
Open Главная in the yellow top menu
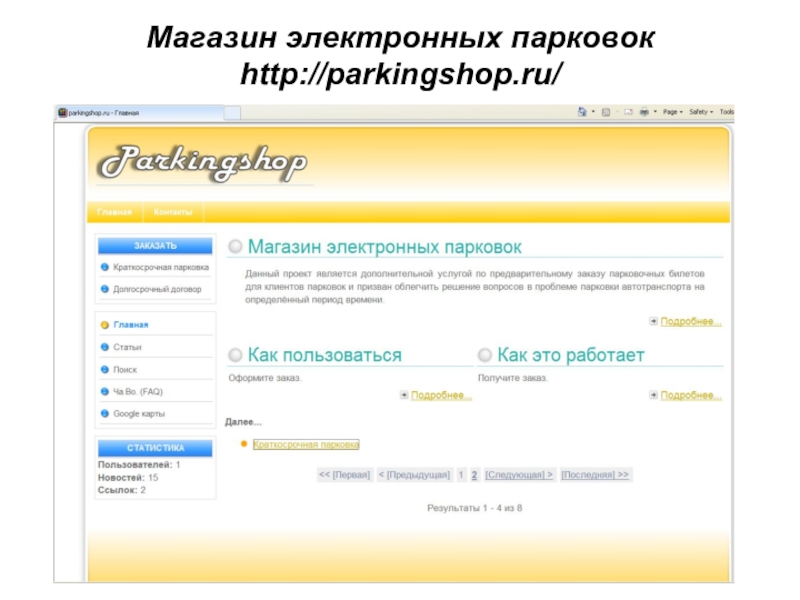pos(114,212)
